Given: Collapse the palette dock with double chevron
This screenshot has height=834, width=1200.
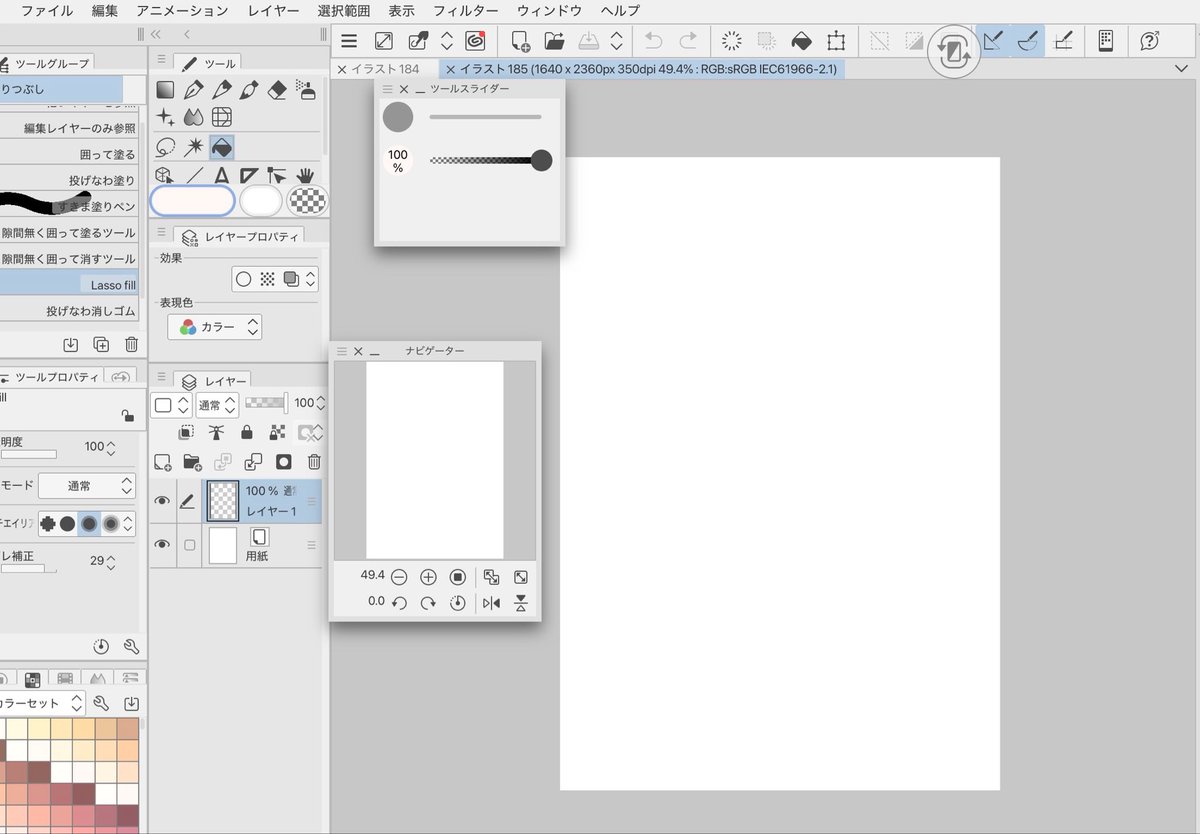Looking at the screenshot, I should 157,34.
